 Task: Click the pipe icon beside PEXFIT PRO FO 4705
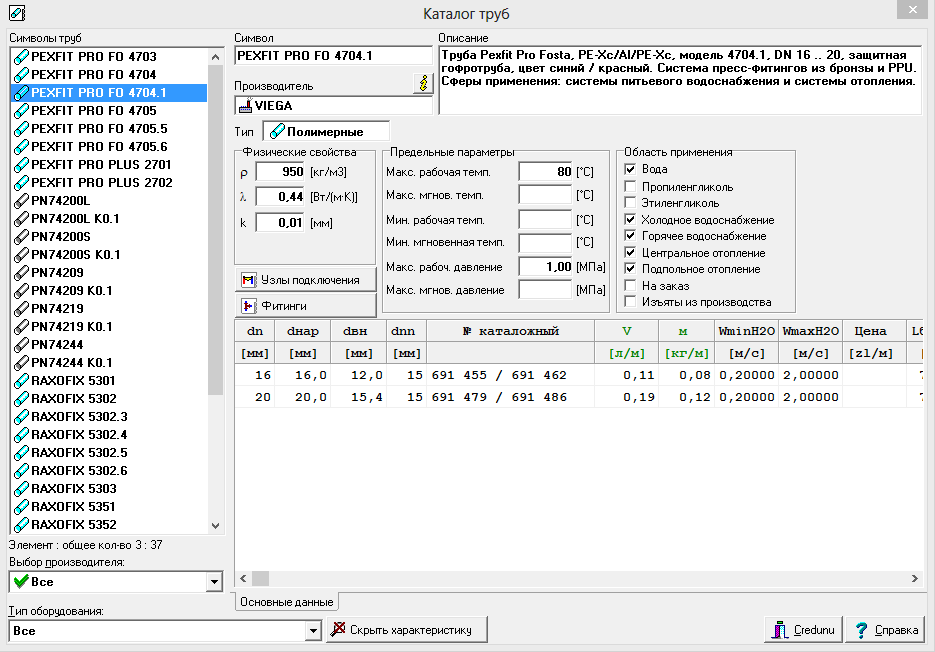[x=21, y=110]
